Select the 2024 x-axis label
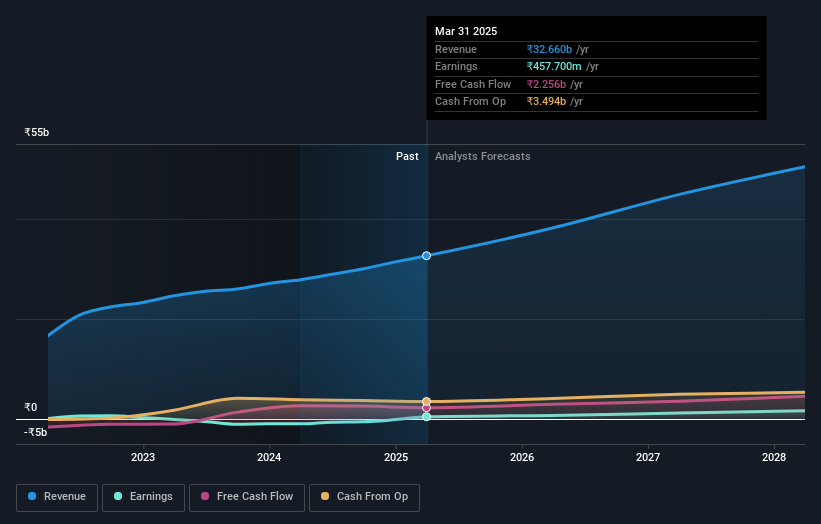This screenshot has width=821, height=524. [269, 457]
